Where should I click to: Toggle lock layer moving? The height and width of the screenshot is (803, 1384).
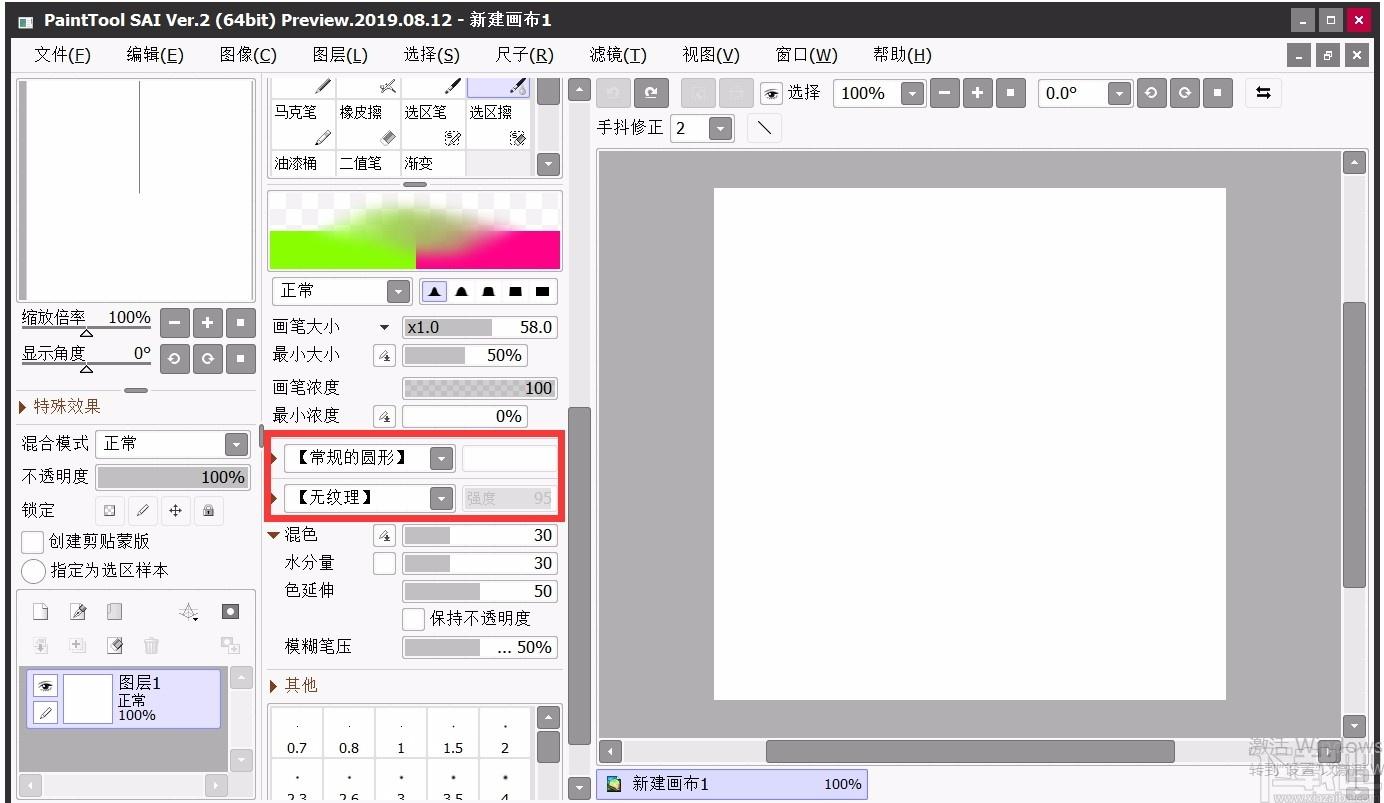click(175, 511)
